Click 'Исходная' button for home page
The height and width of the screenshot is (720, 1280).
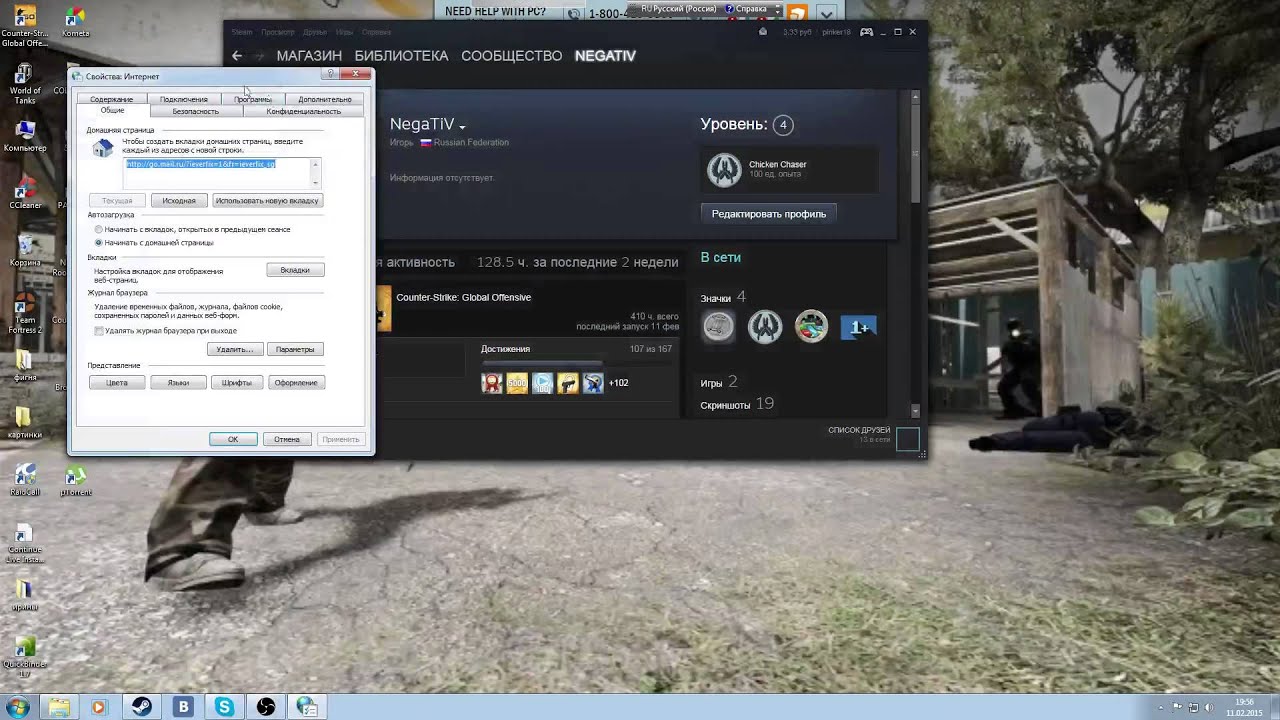point(179,201)
